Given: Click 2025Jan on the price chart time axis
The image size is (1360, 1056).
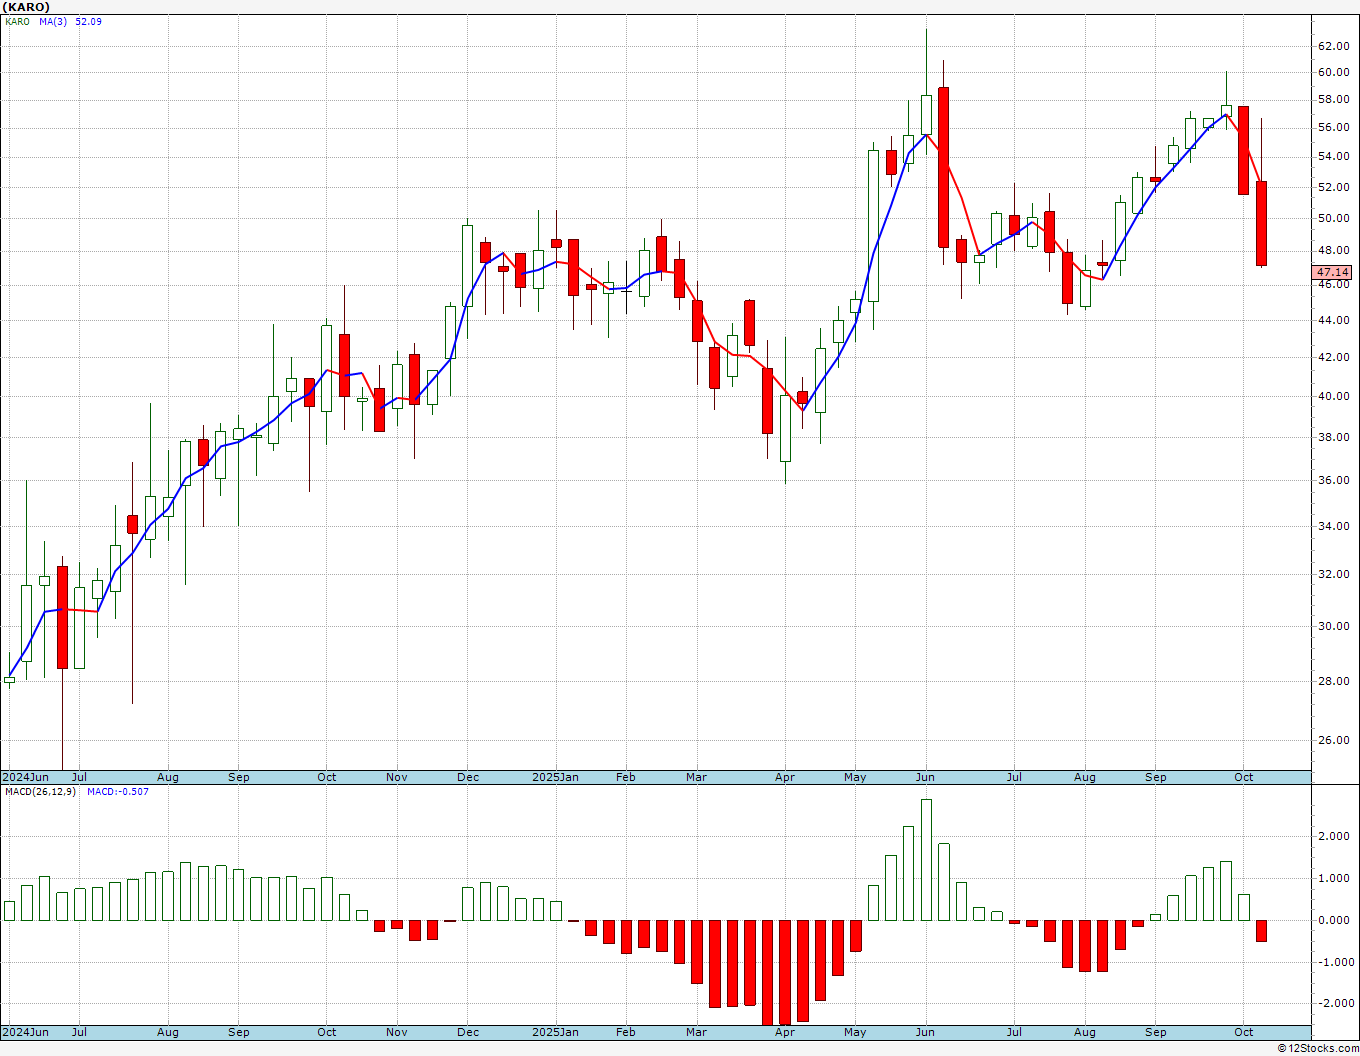Looking at the screenshot, I should tap(555, 777).
